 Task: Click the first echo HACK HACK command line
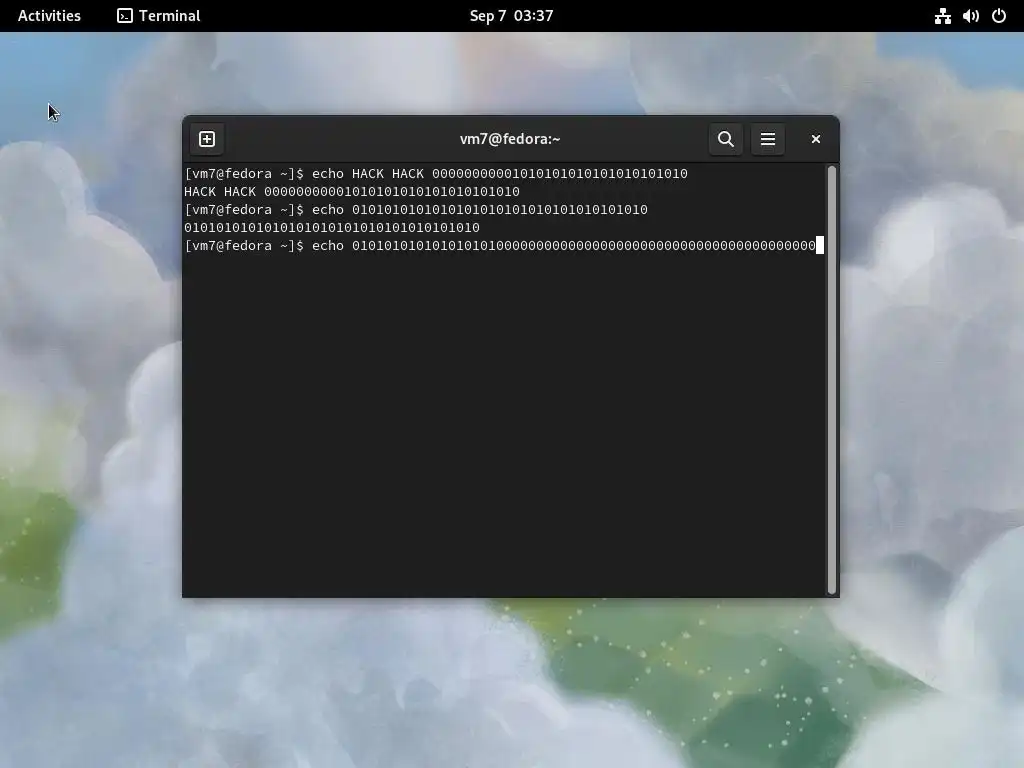tap(436, 174)
